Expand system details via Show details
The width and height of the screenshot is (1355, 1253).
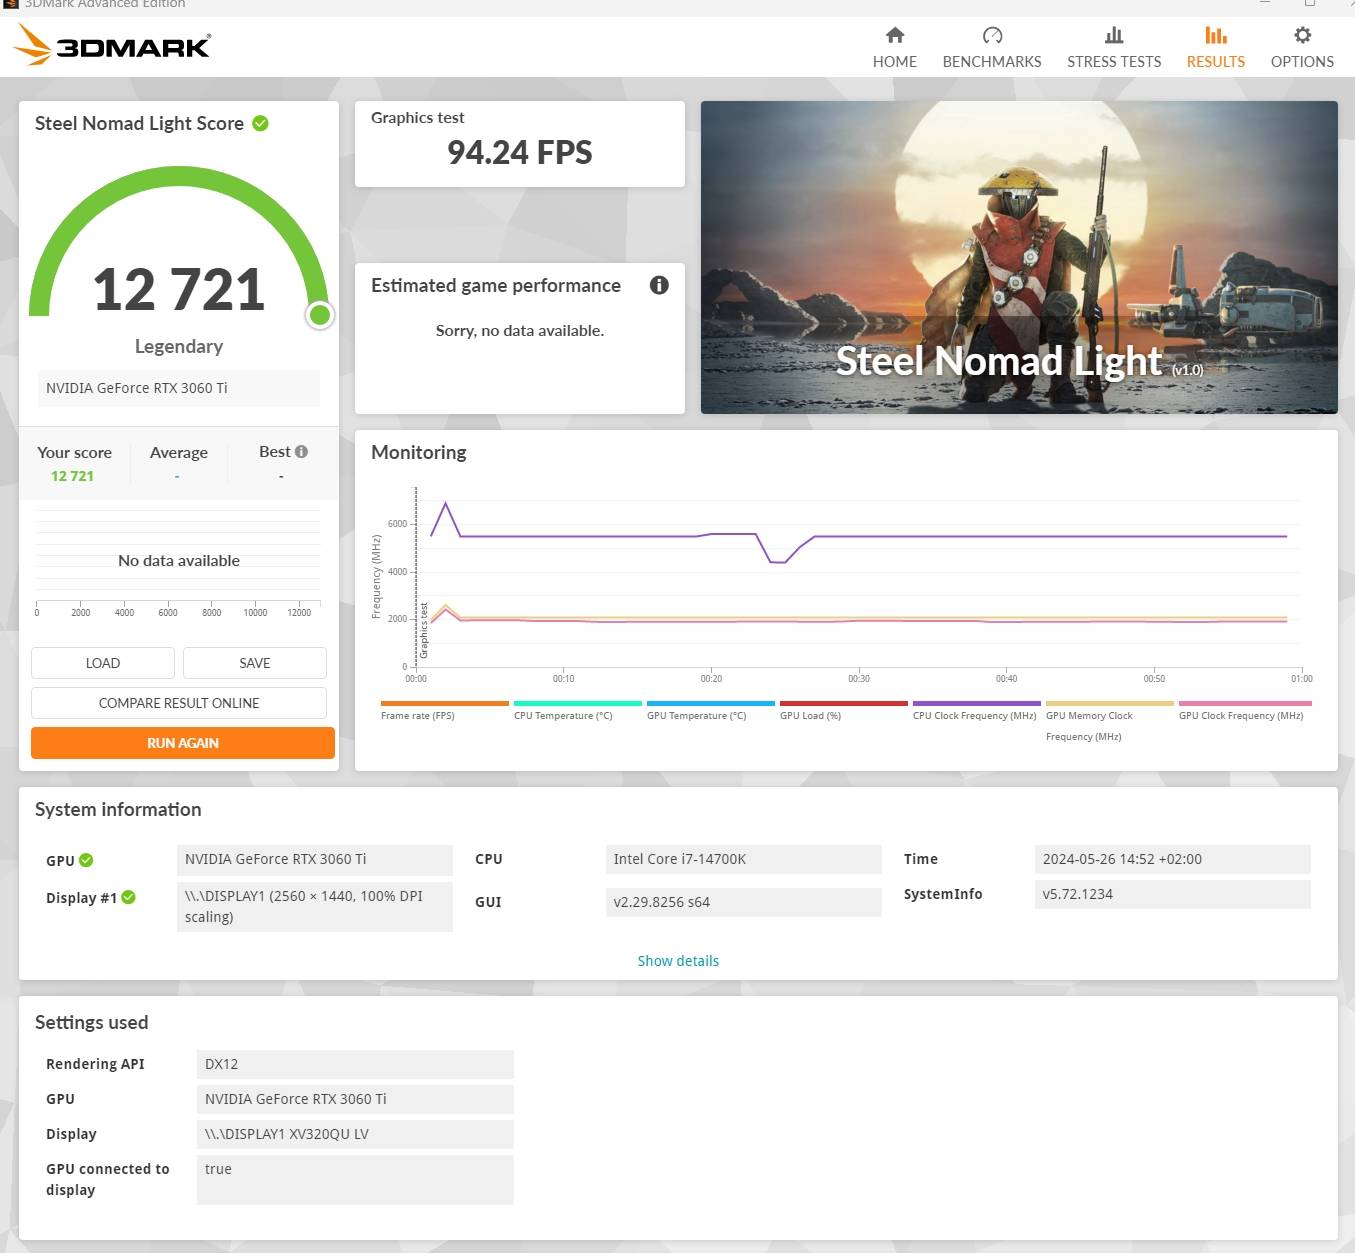point(678,960)
